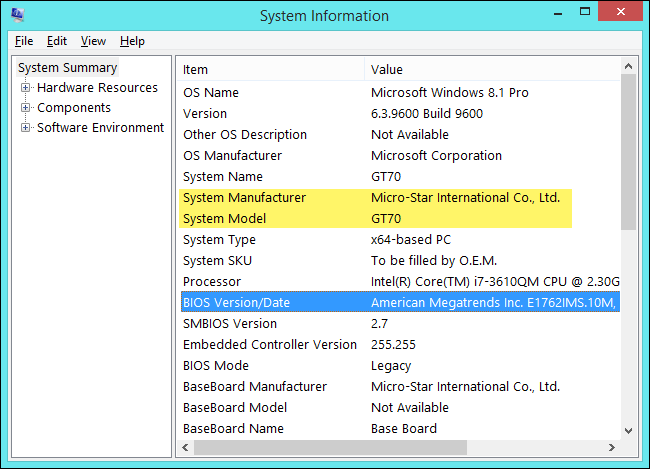650x469 pixels.
Task: Select Software Environment tree label
Action: pos(100,127)
